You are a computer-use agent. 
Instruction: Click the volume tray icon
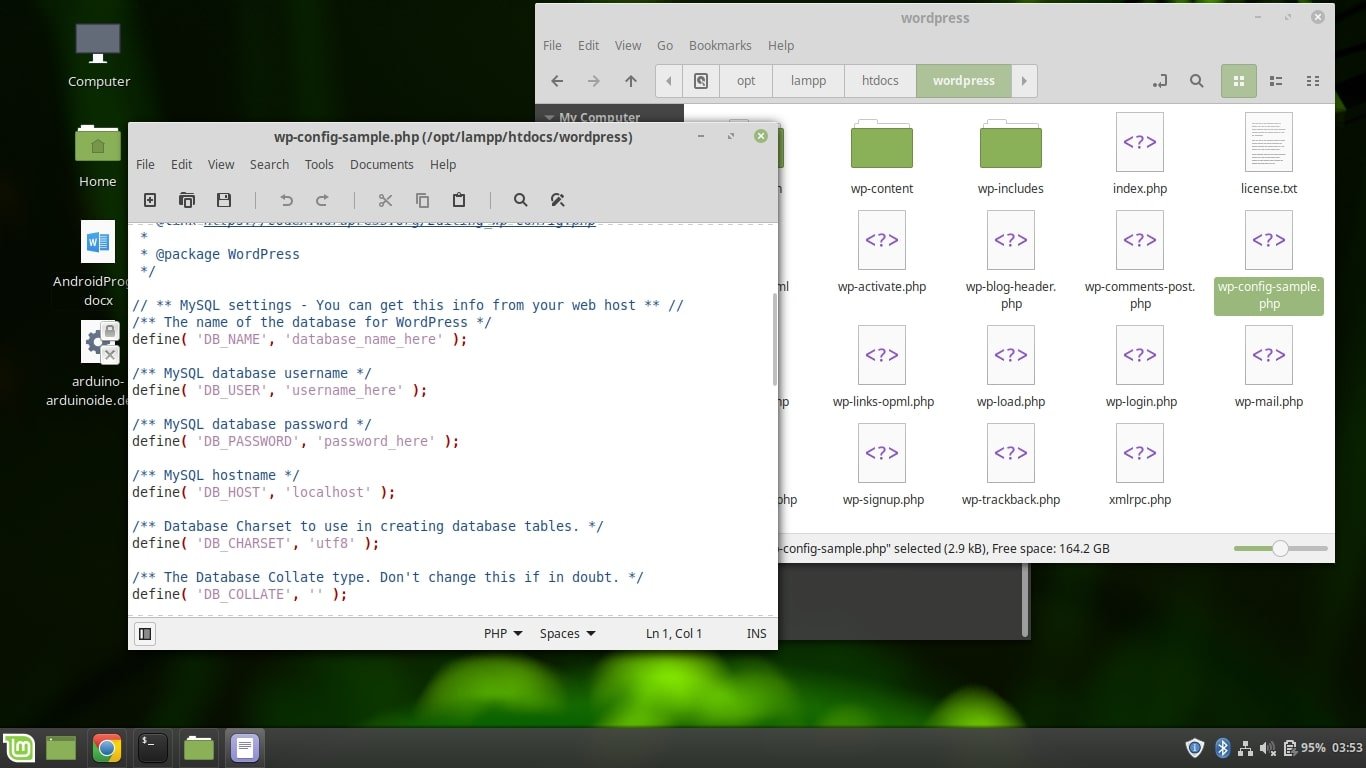point(1268,747)
